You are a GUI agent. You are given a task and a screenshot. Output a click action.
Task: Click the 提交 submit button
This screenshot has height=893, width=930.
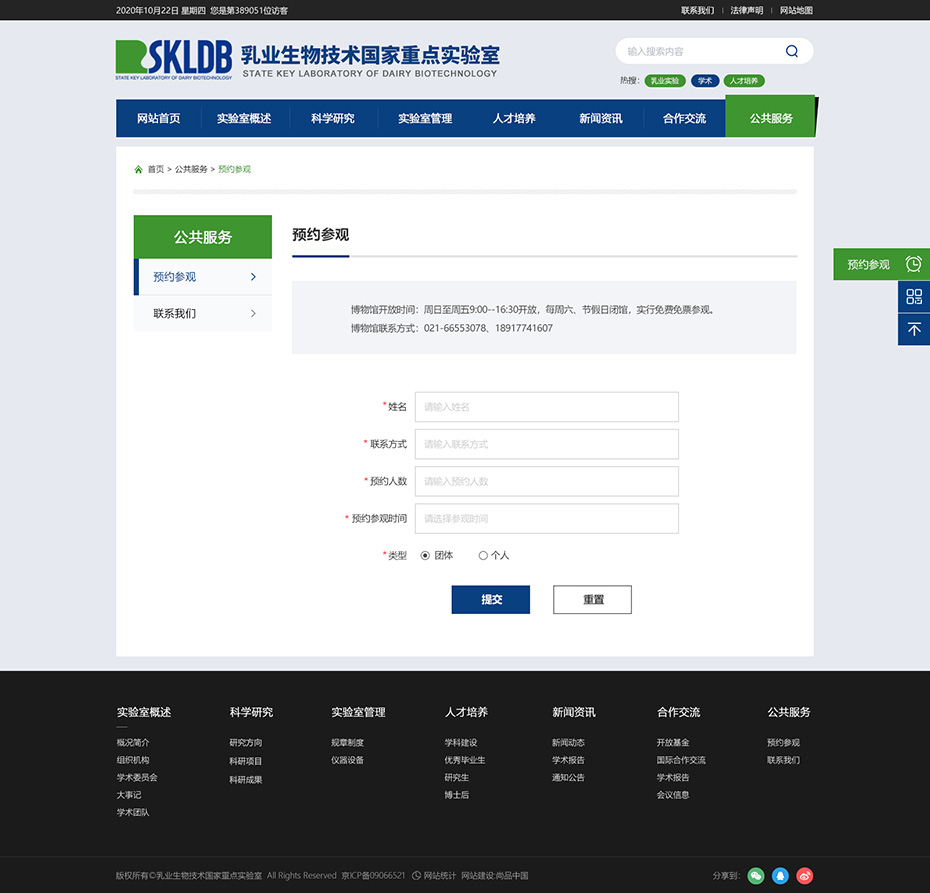[x=490, y=599]
